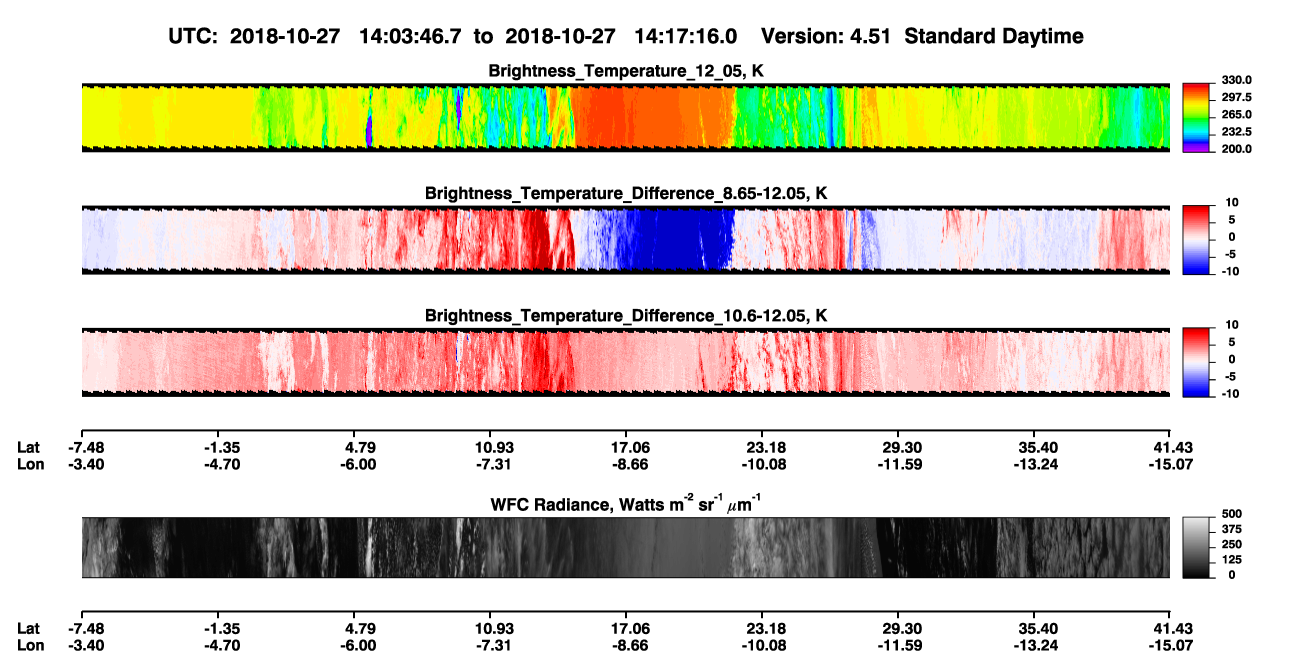Viewport: 1300px width, 667px height.
Task: Click the end time 14:17:16.0 in the title
Action: pos(686,37)
